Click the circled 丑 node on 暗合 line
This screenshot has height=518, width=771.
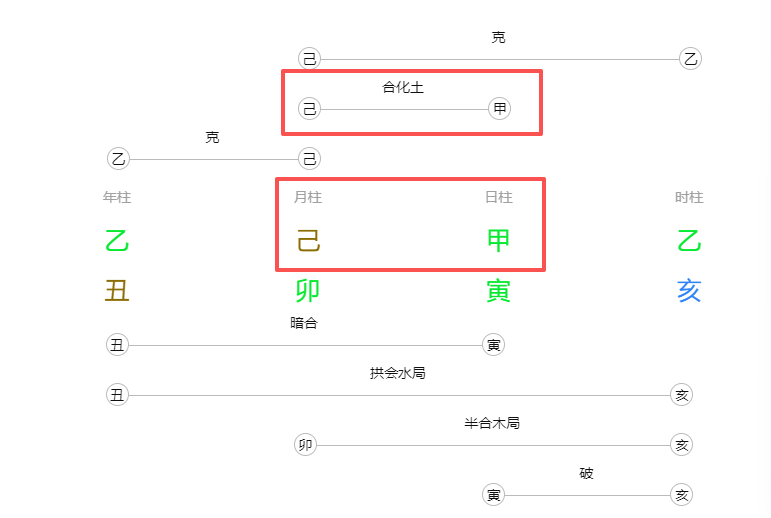118,345
